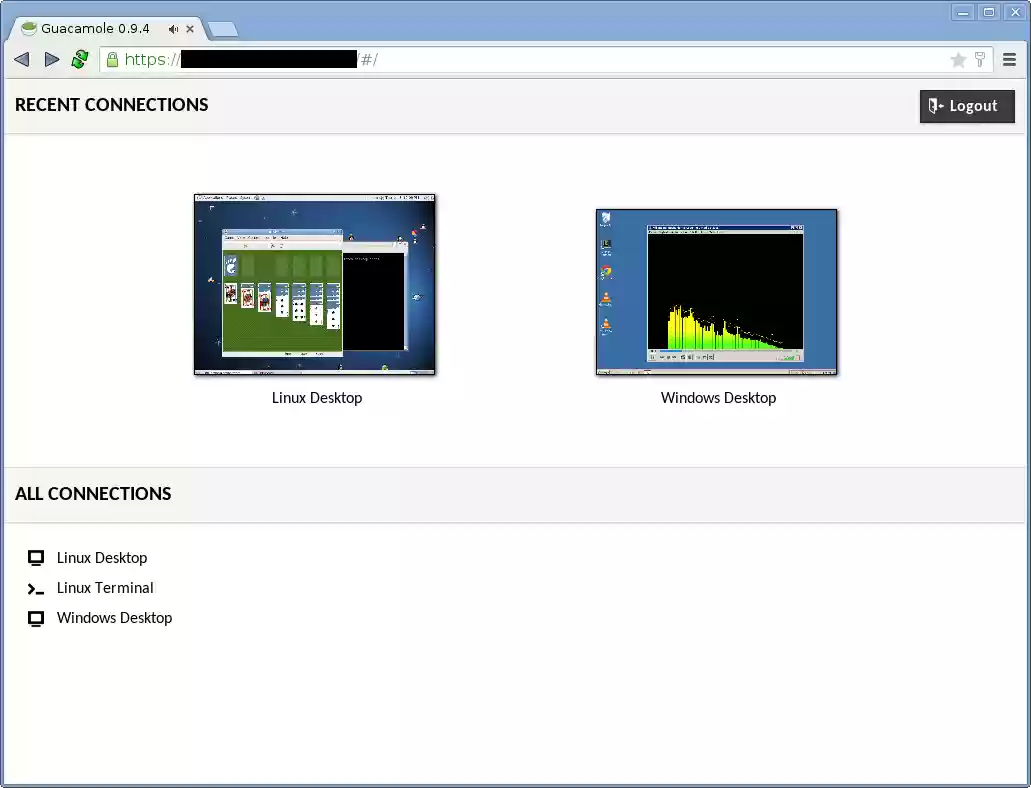Maximize the browser window

[x=989, y=12]
